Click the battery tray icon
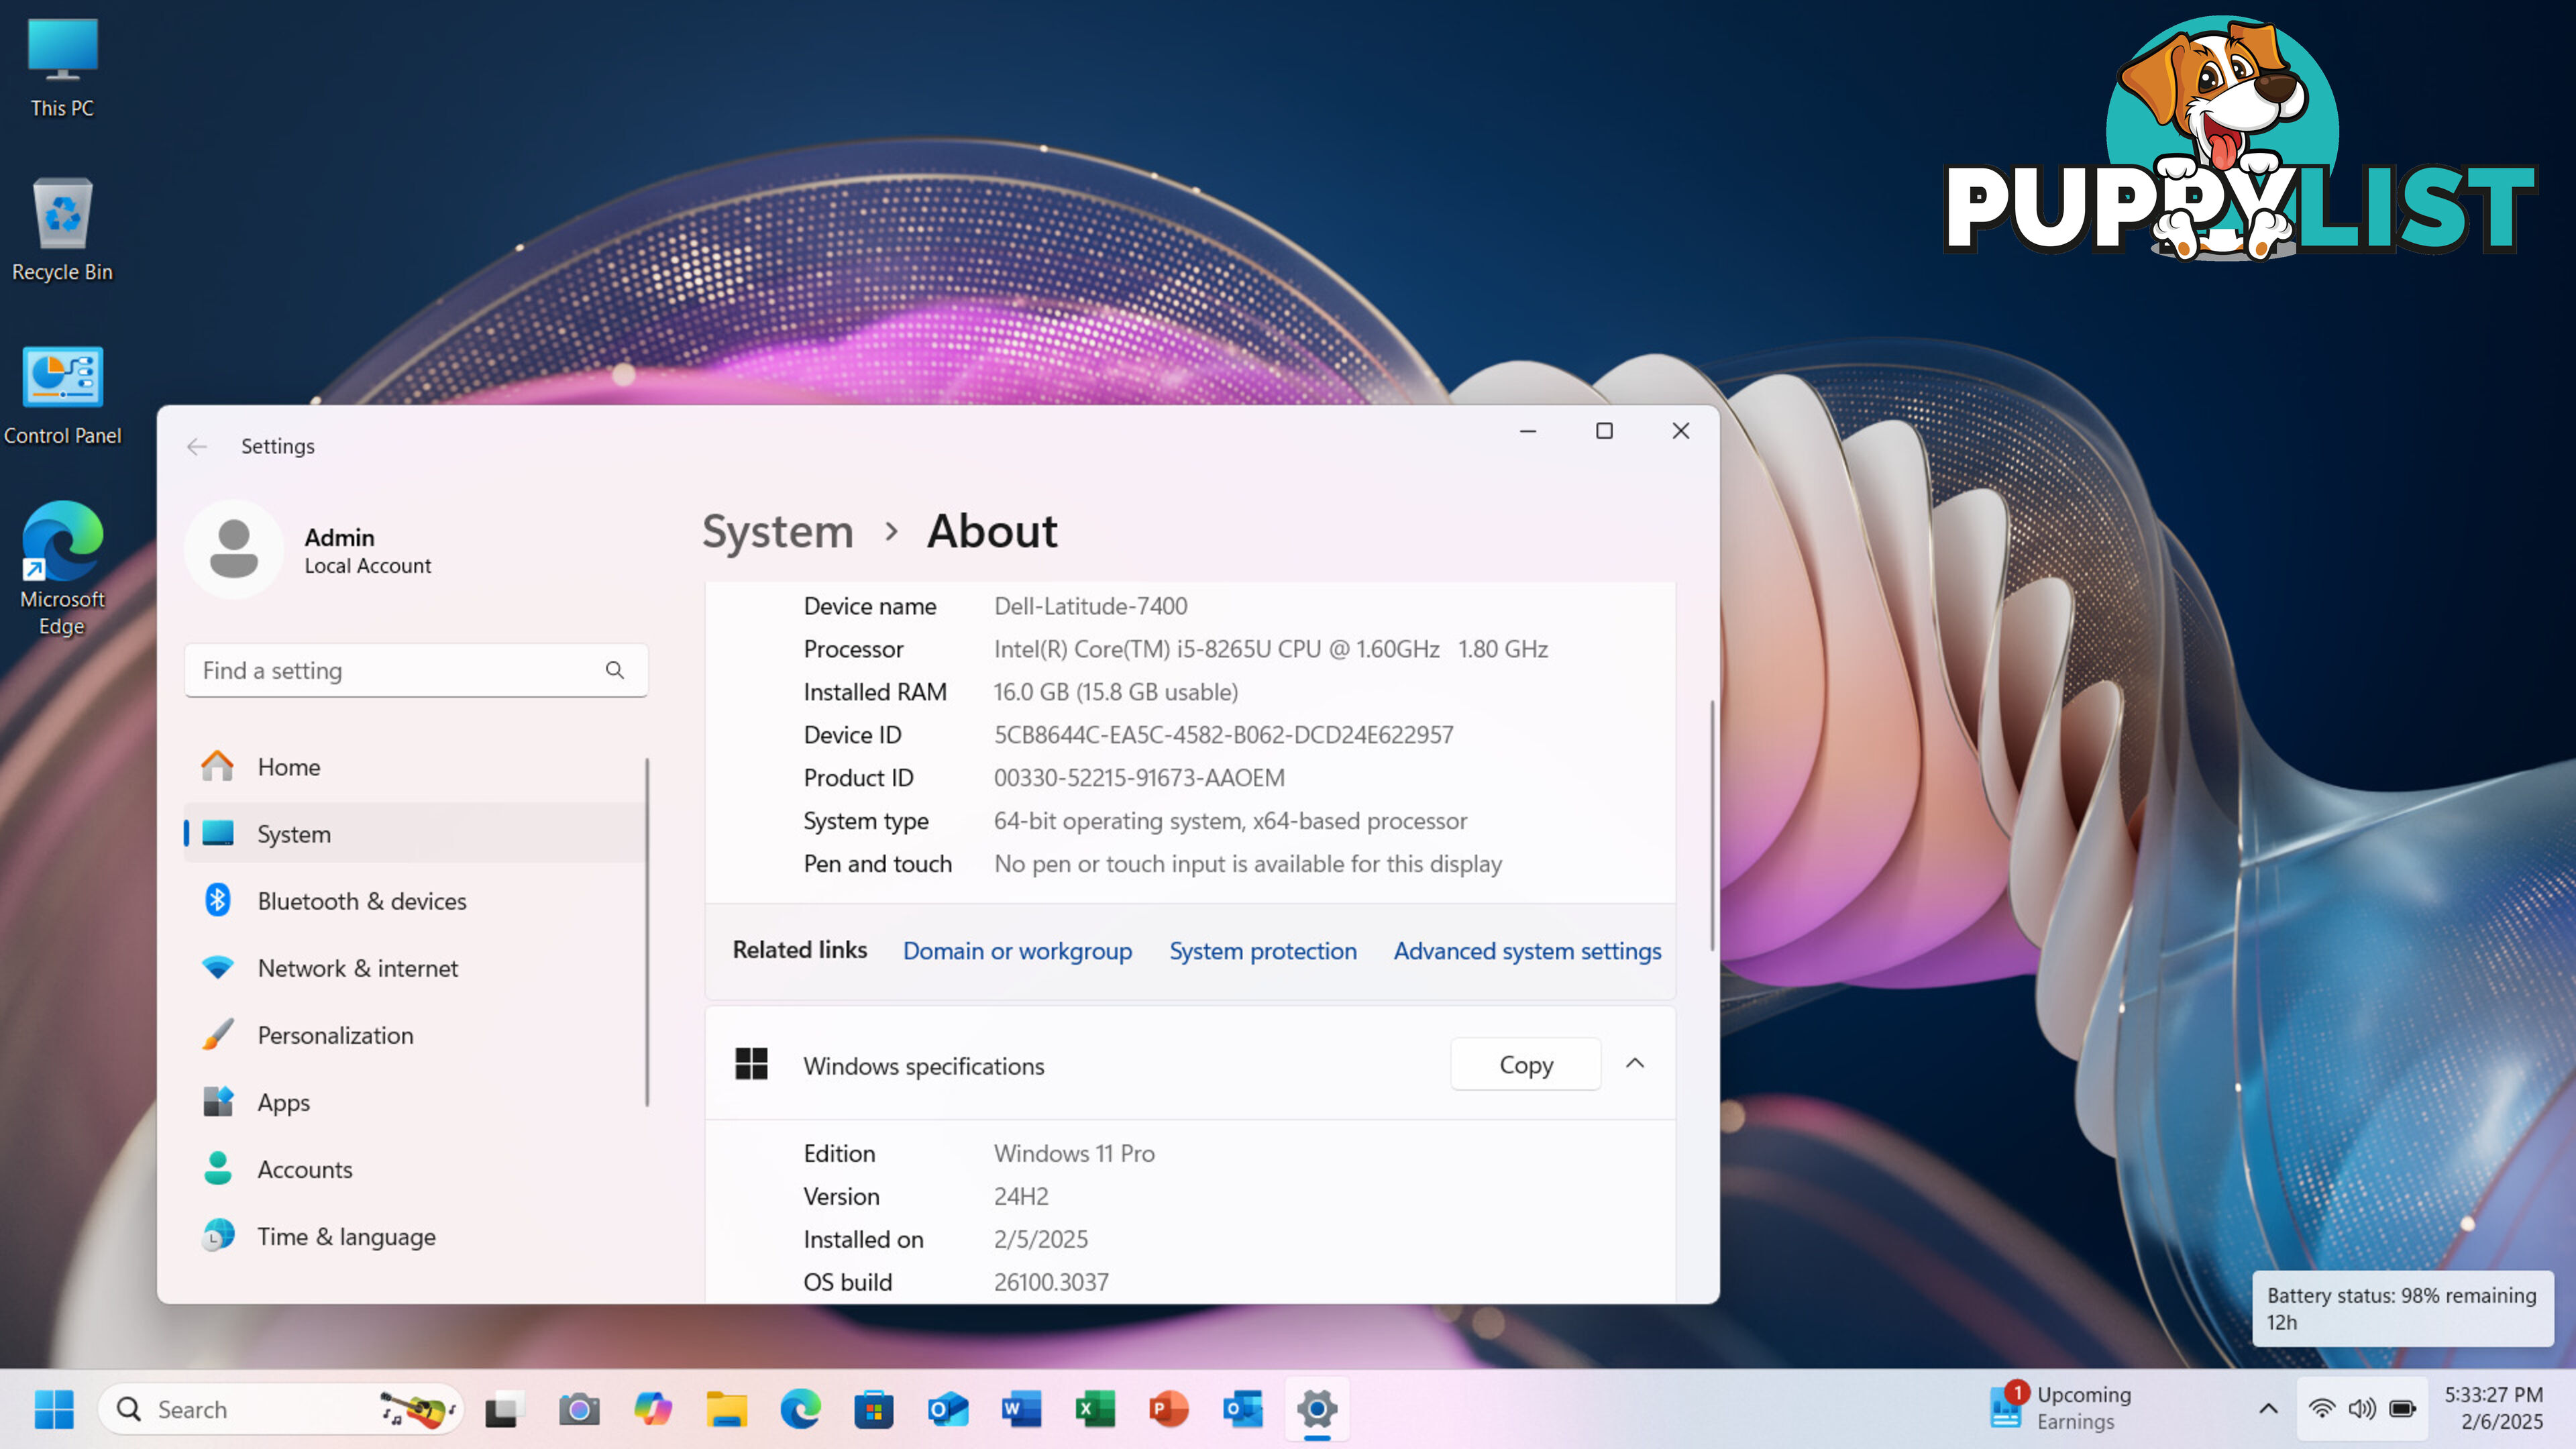 [2403, 1409]
